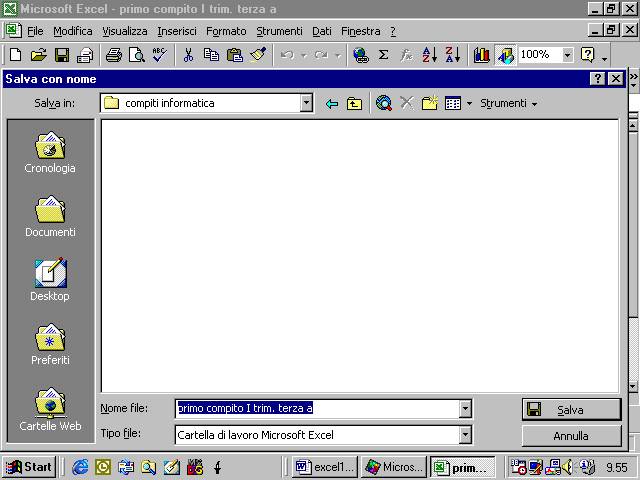Open a file with the Open folder icon
The width and height of the screenshot is (640, 480).
pyautogui.click(x=39, y=54)
